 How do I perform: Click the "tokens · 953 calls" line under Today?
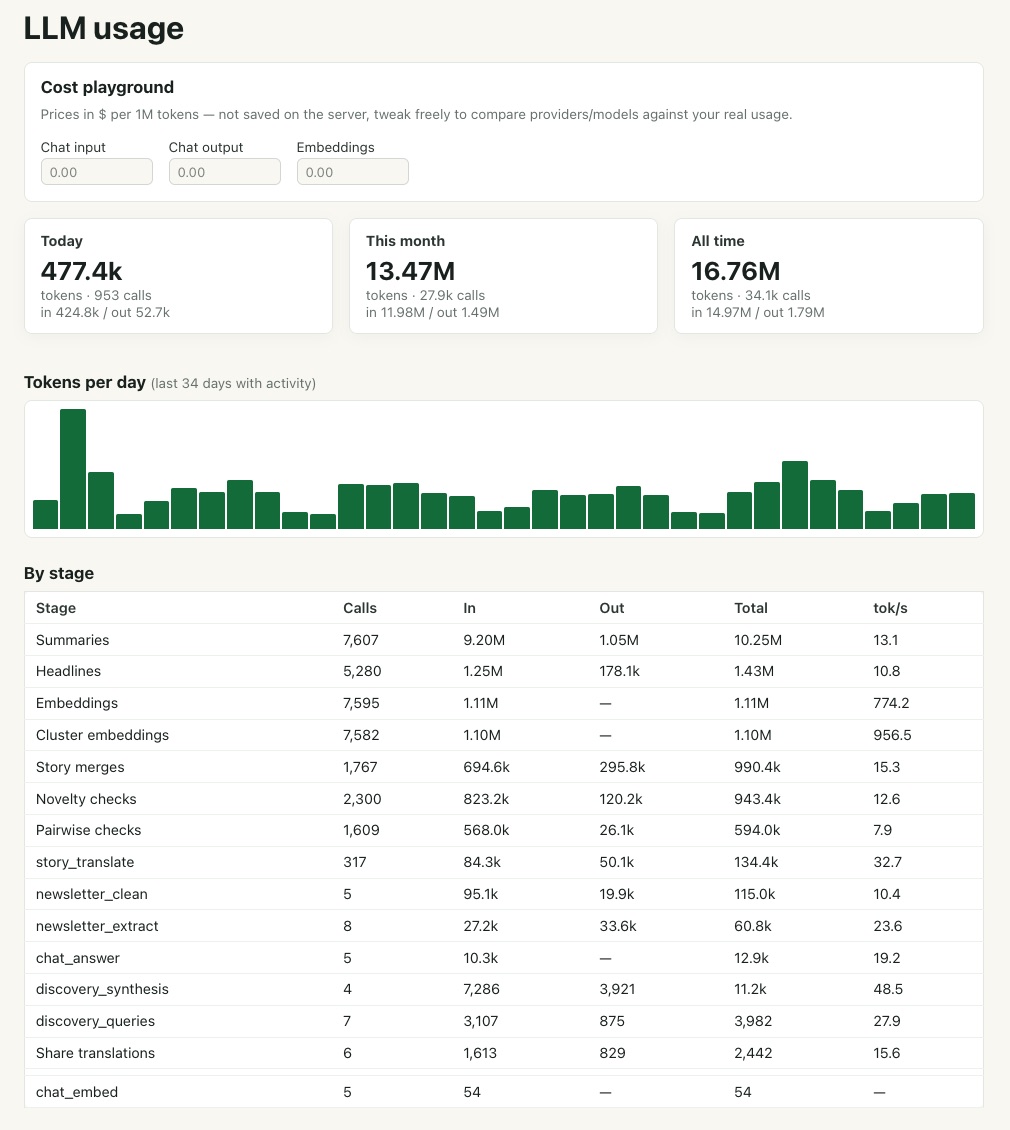click(96, 295)
